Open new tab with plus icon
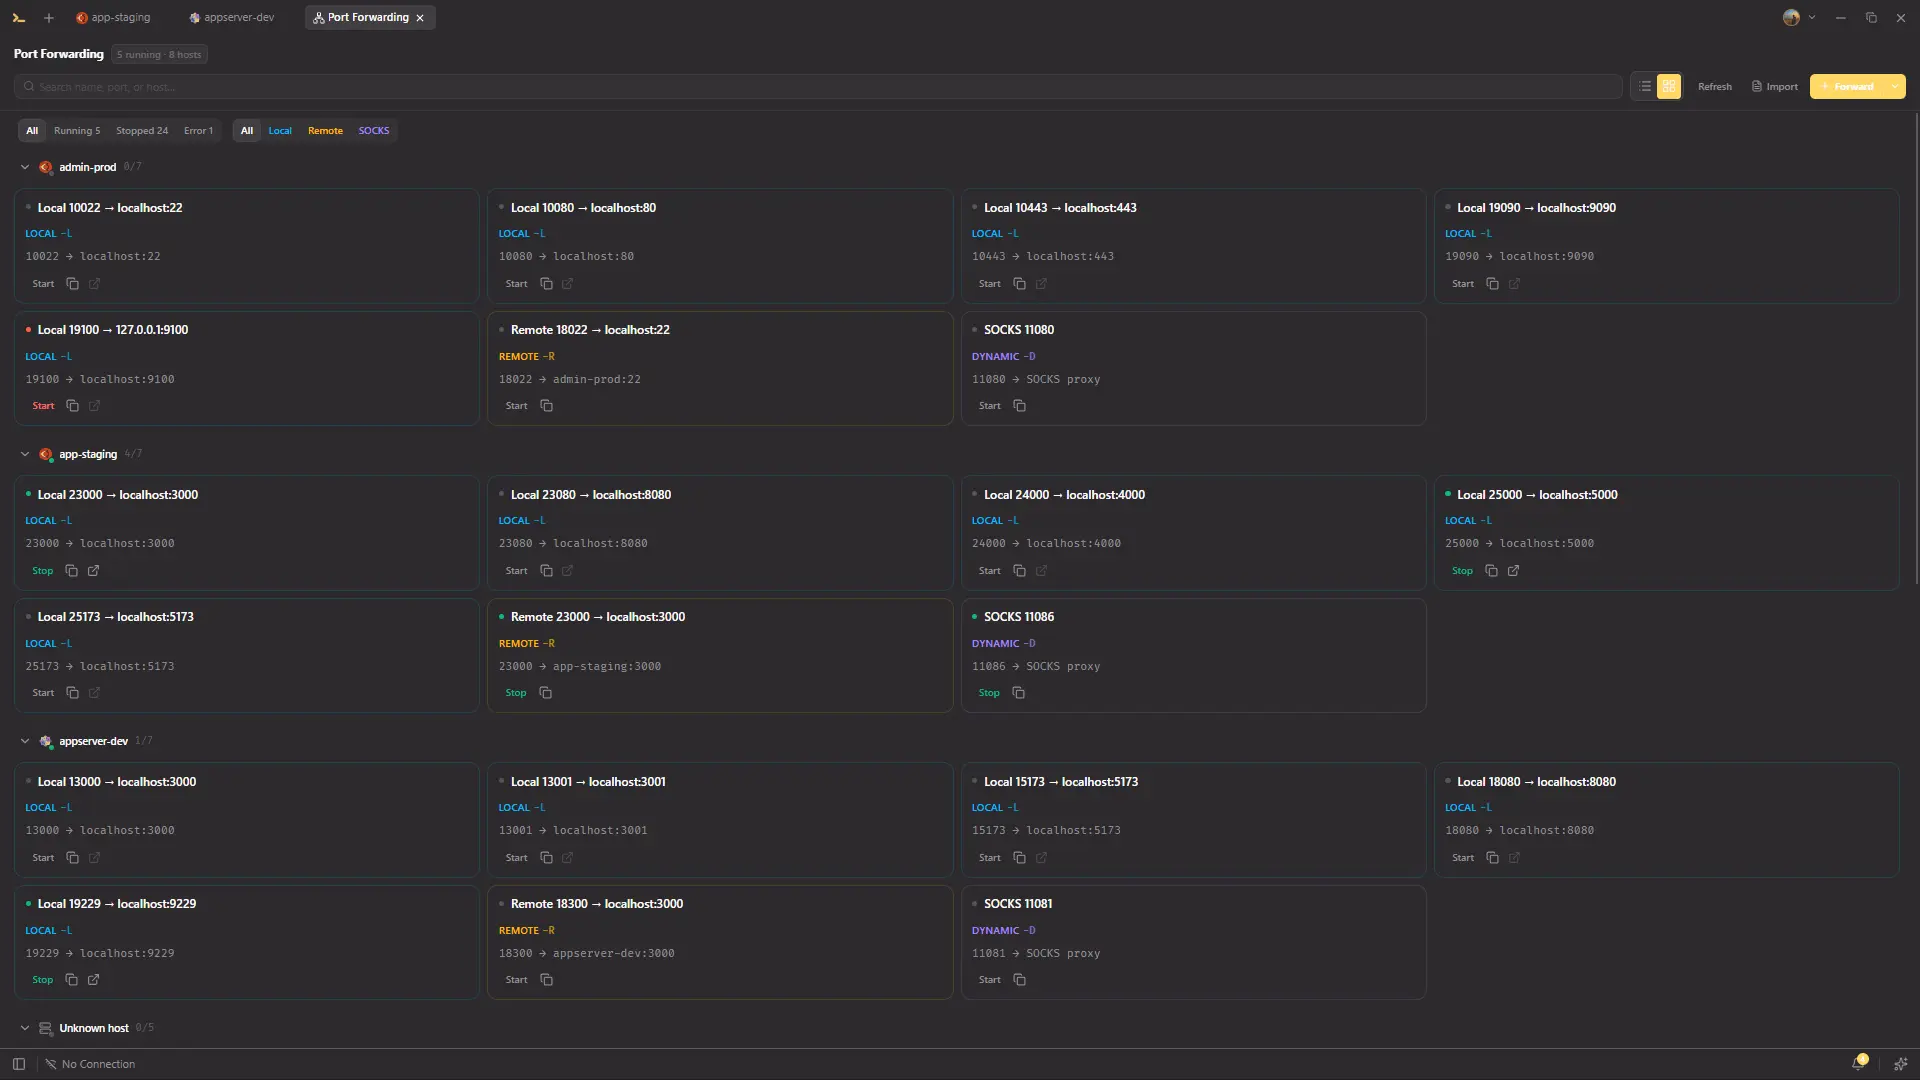 coord(48,18)
